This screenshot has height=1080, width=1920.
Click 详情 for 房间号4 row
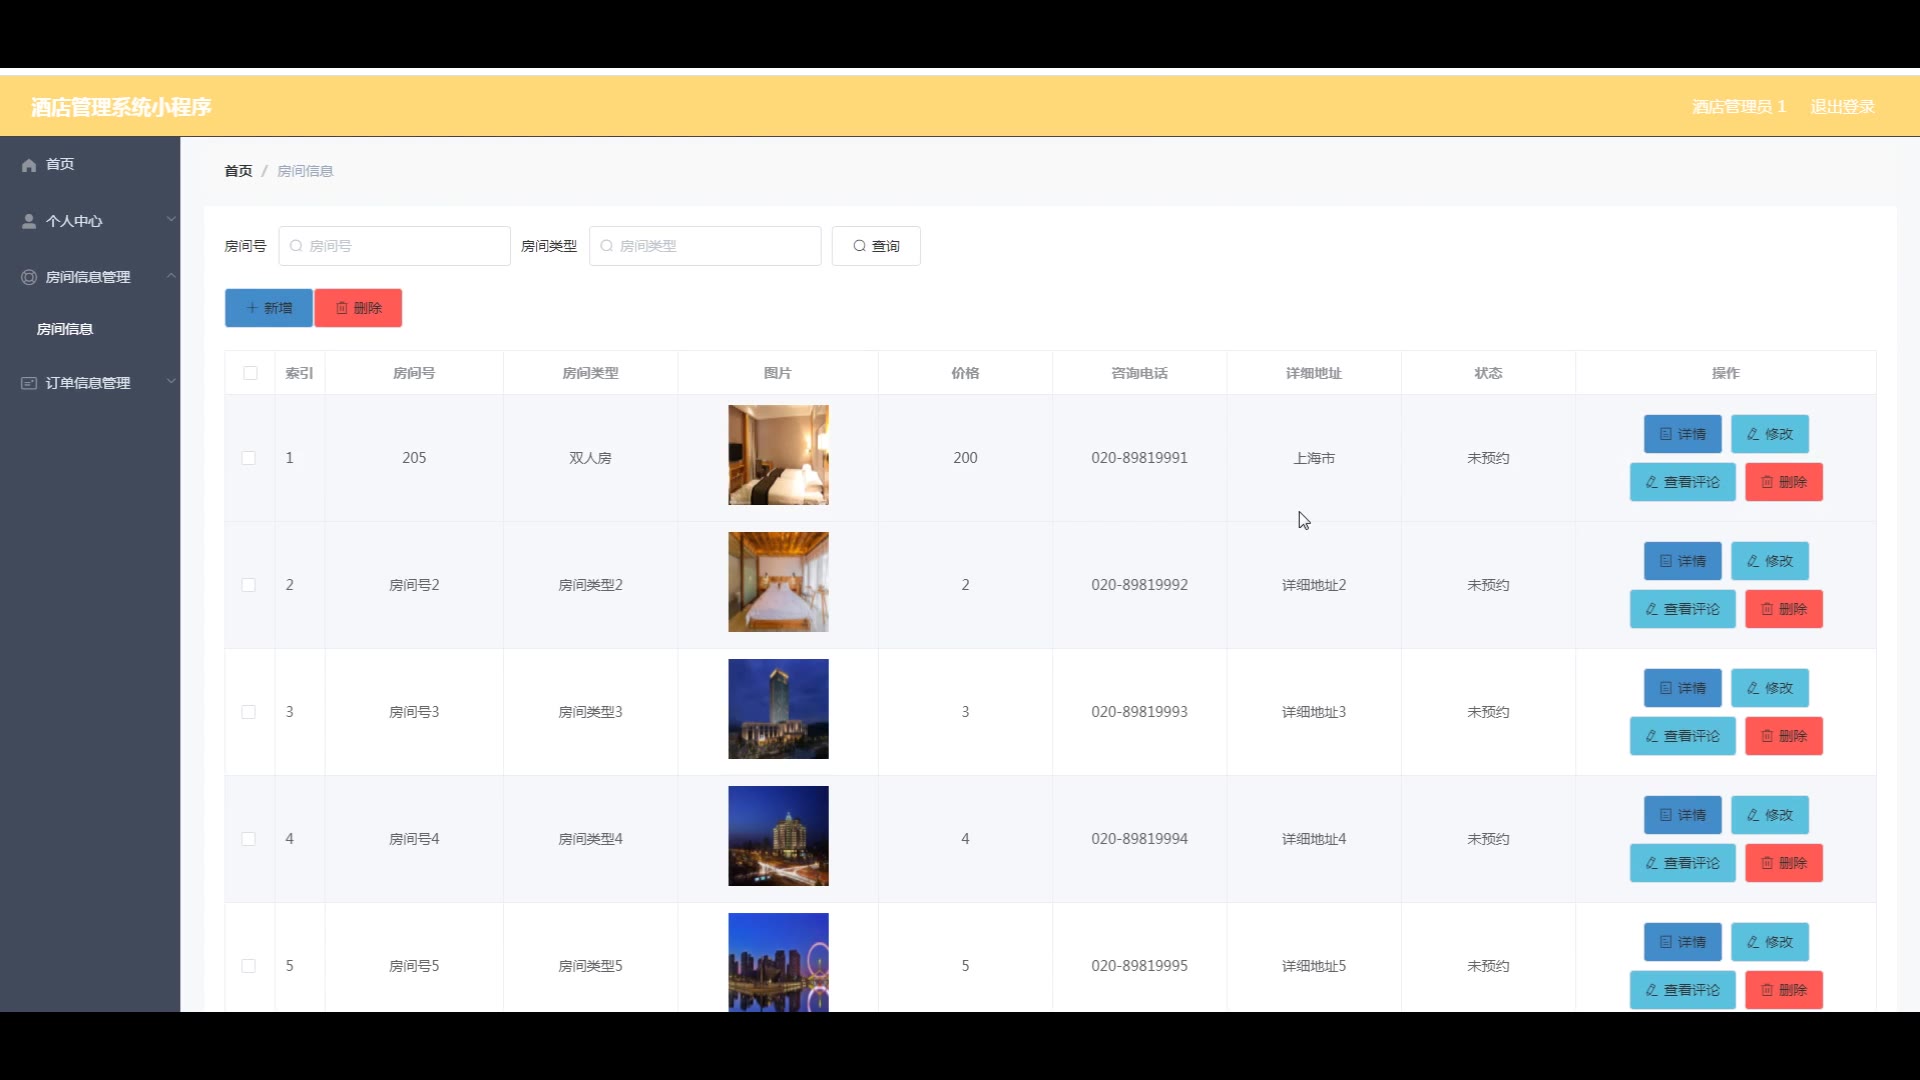1683,815
